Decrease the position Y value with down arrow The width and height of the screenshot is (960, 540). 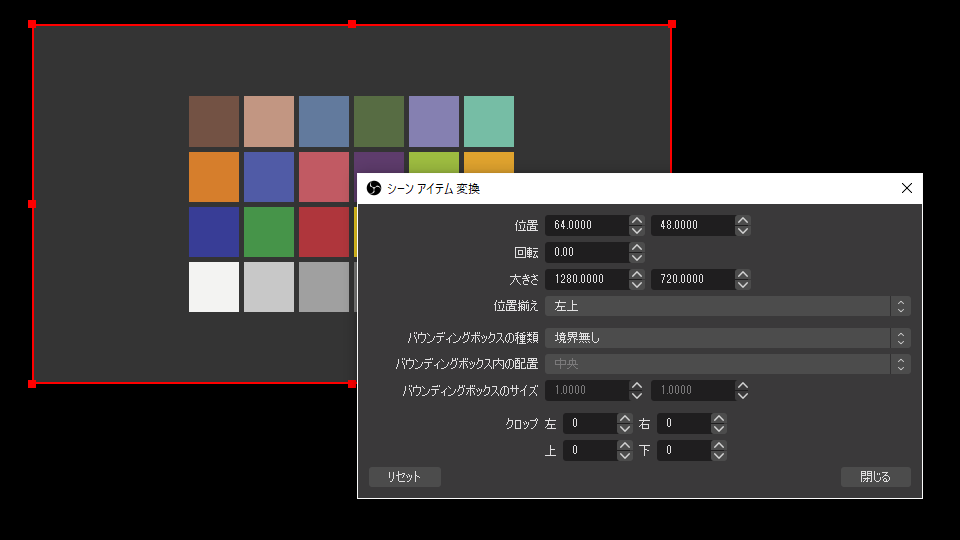tap(743, 231)
